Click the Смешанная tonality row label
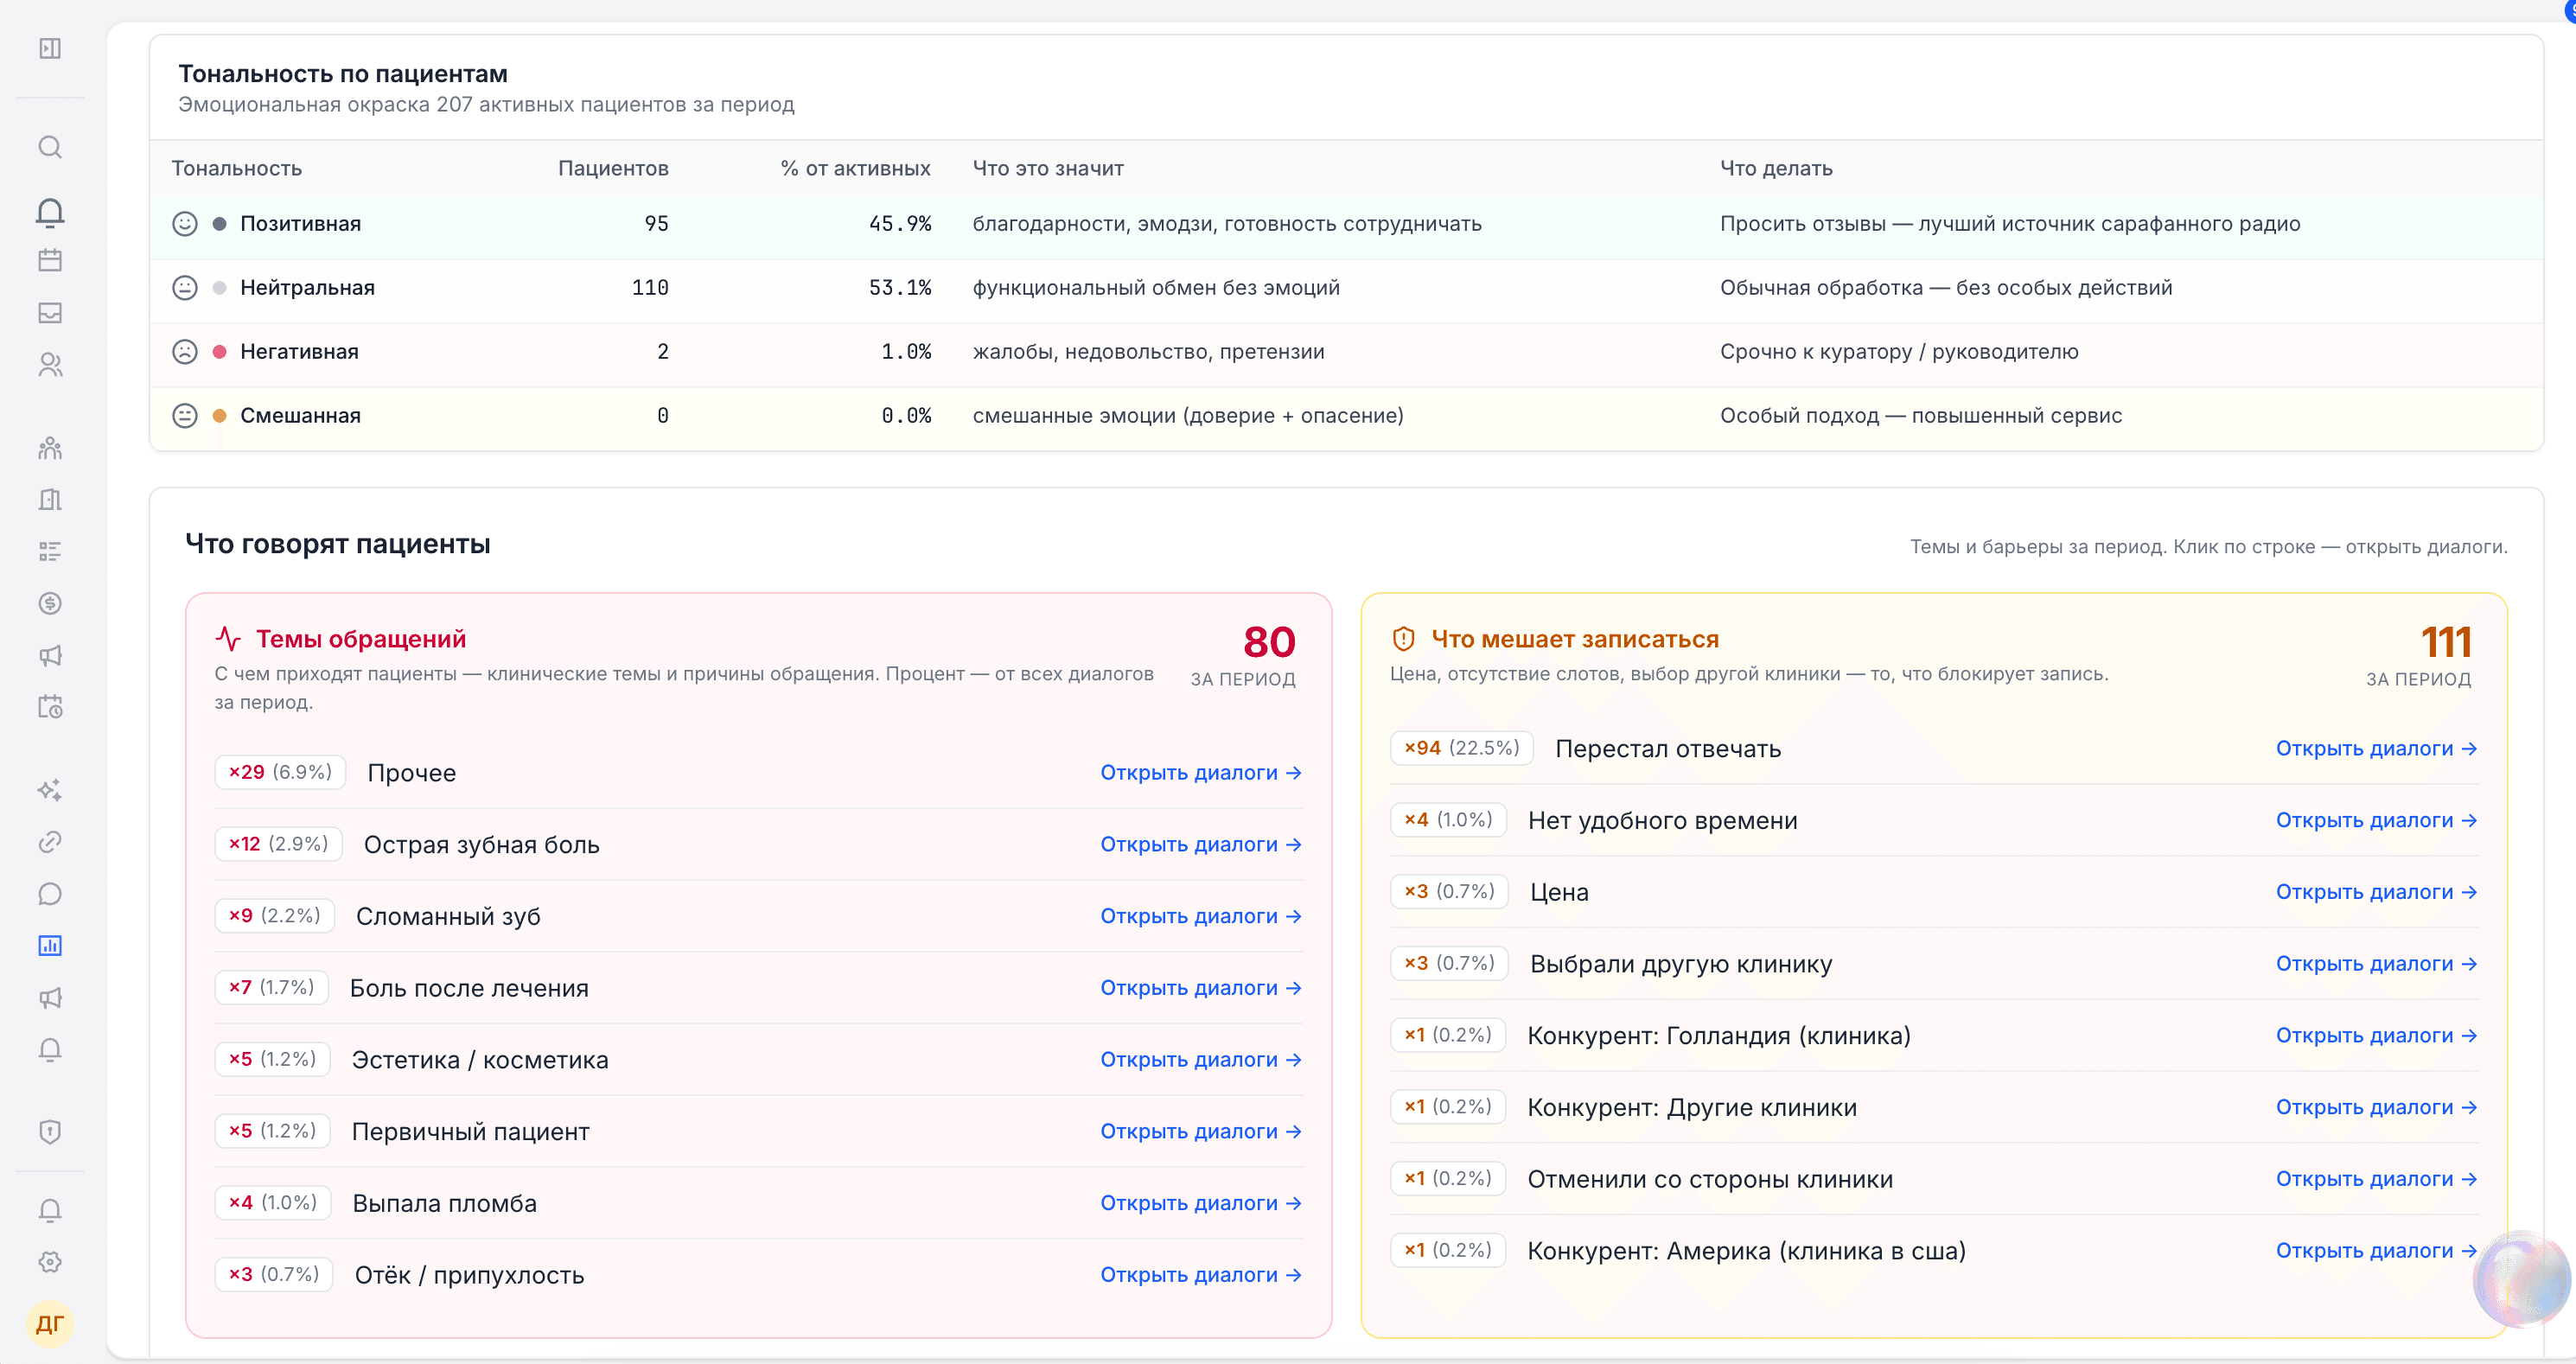This screenshot has width=2576, height=1364. coord(300,416)
